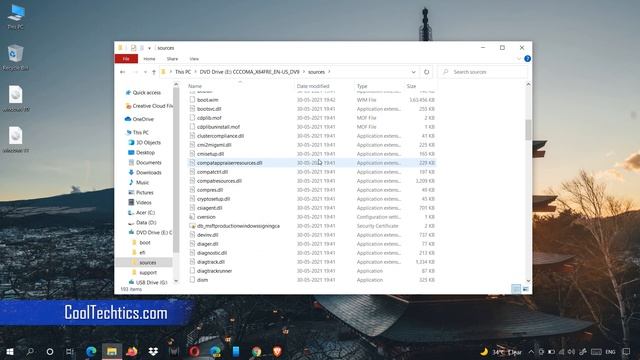Select Data (D:) drive in sidebar
Viewport: 640px width, 360px height.
click(146, 222)
